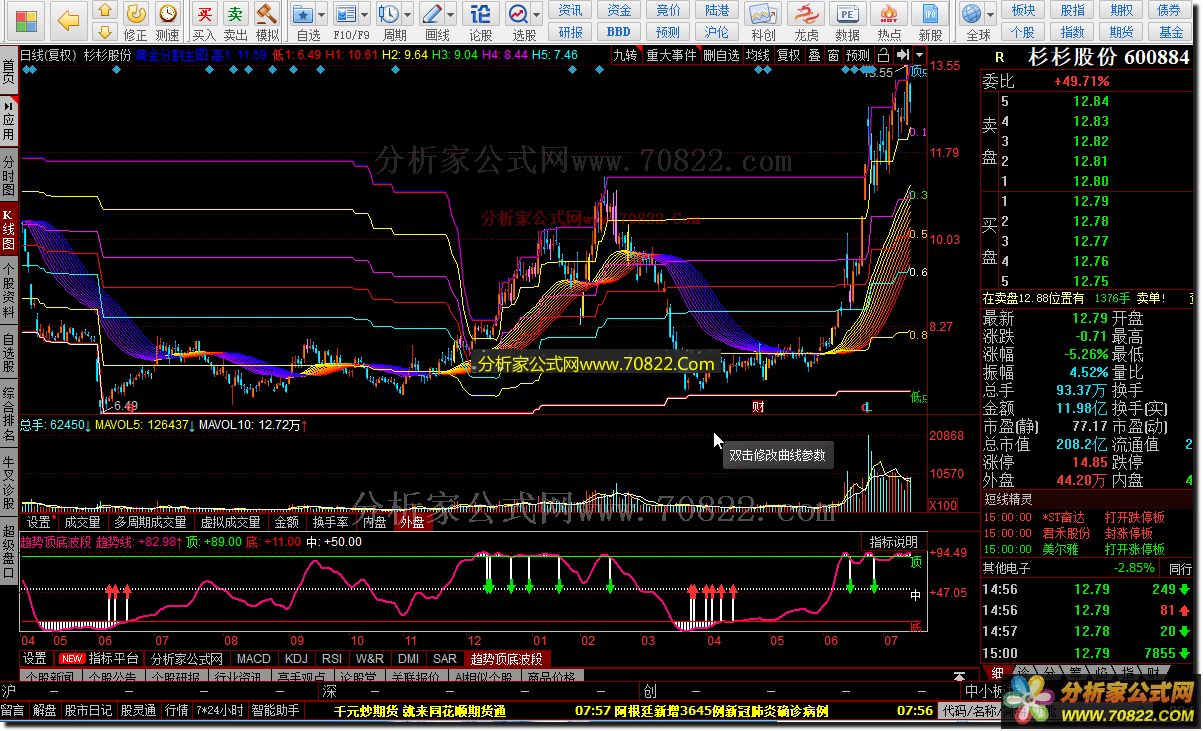Open the 选股 stock screener icon
Image resolution: width=1203 pixels, height=731 pixels.
pyautogui.click(x=518, y=14)
